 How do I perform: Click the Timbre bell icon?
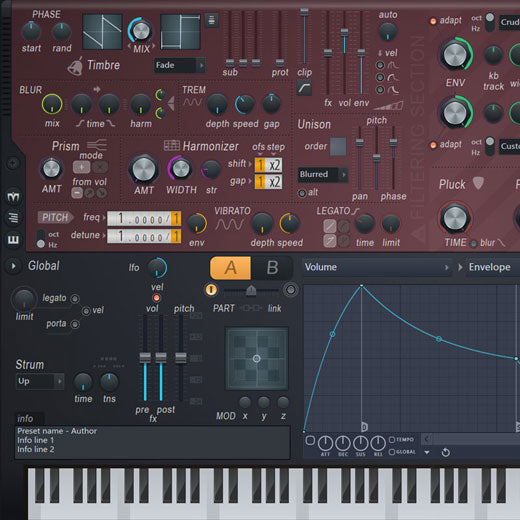tap(75, 66)
